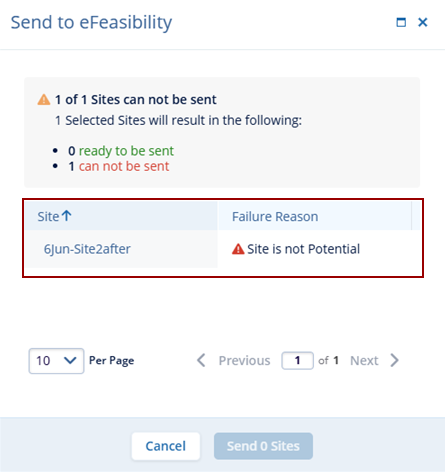Click the Site sort ascending arrow
This screenshot has height=472, width=445.
(x=67, y=216)
